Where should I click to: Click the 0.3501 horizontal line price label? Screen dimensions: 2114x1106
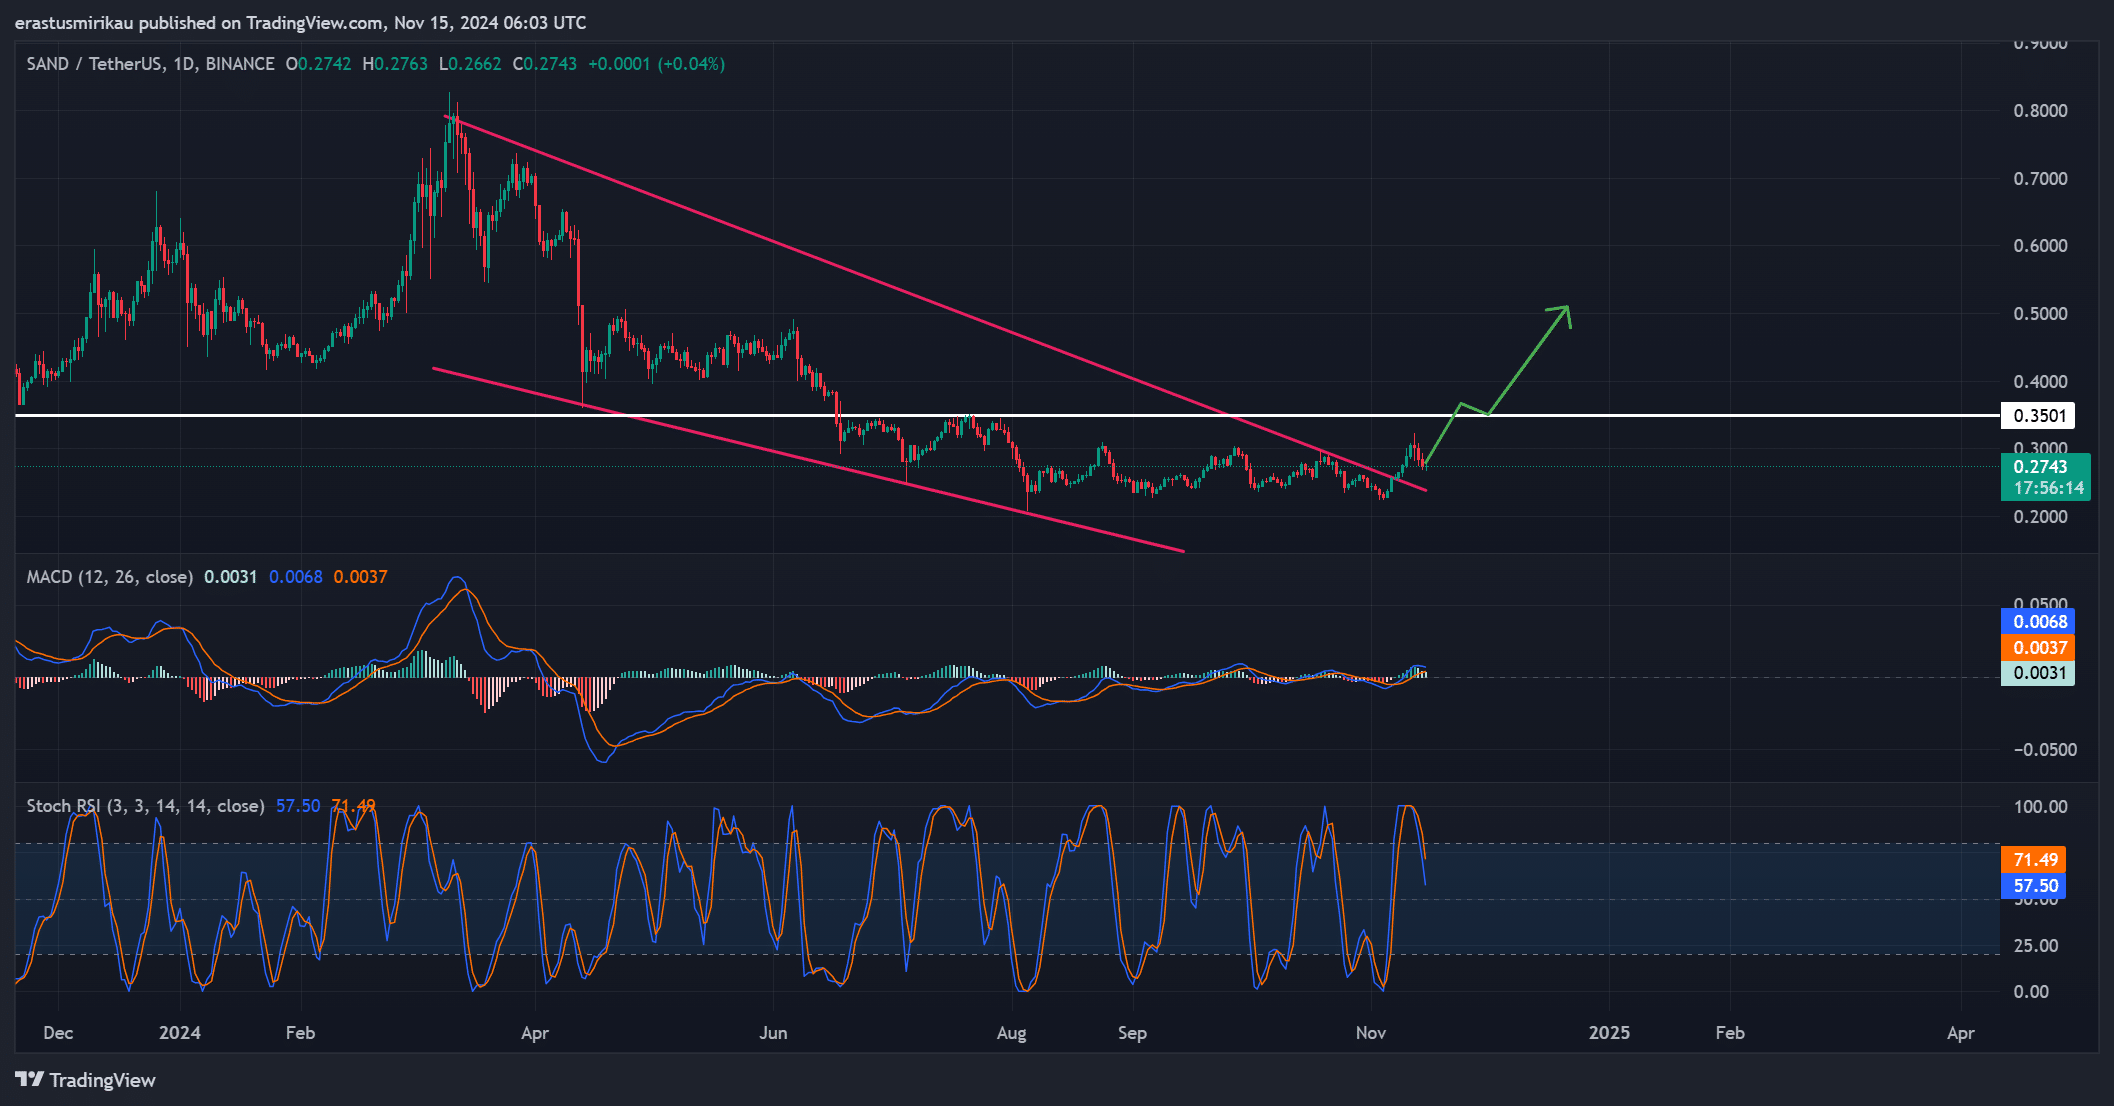[2038, 416]
